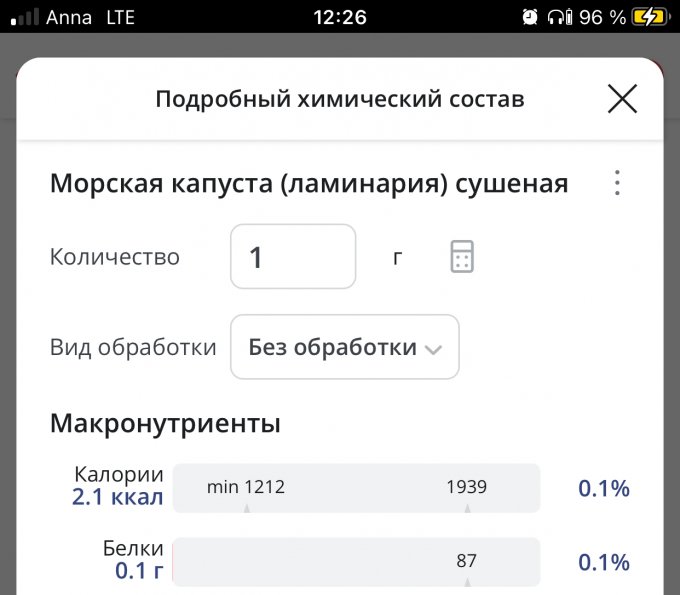Viewport: 680px width, 595px height.
Task: Click the protein range bar
Action: 356,562
